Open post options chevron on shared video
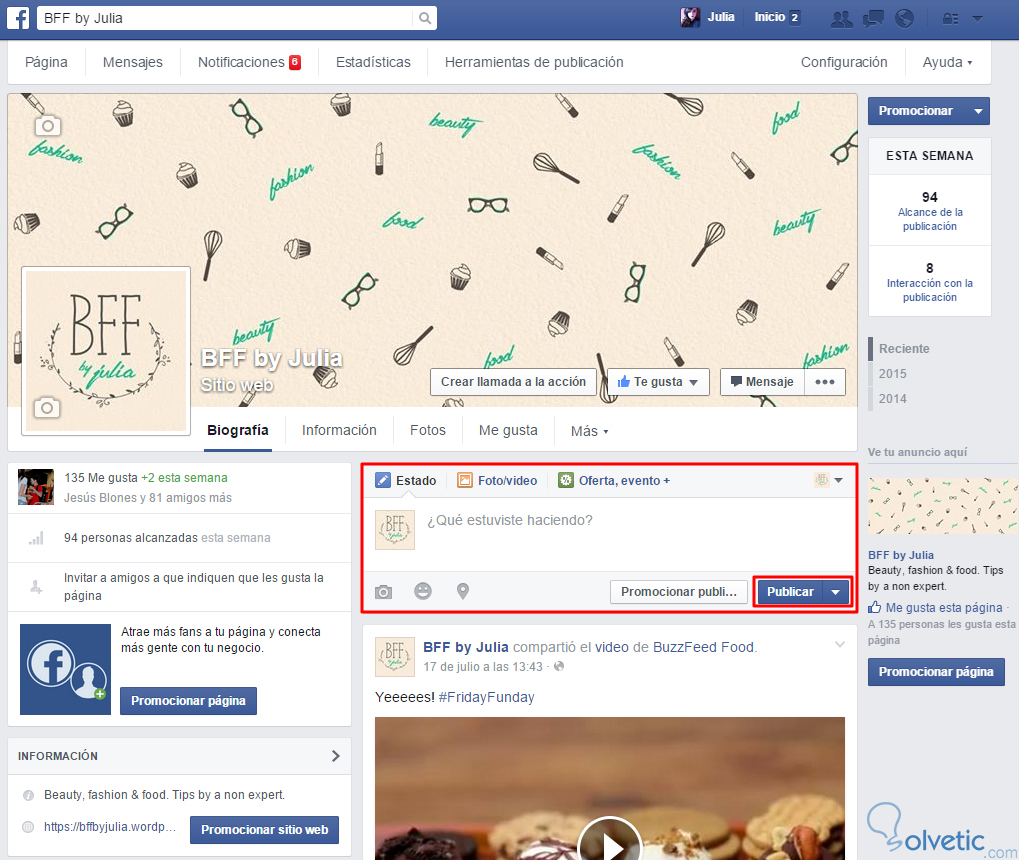The image size is (1019, 860). click(x=840, y=644)
